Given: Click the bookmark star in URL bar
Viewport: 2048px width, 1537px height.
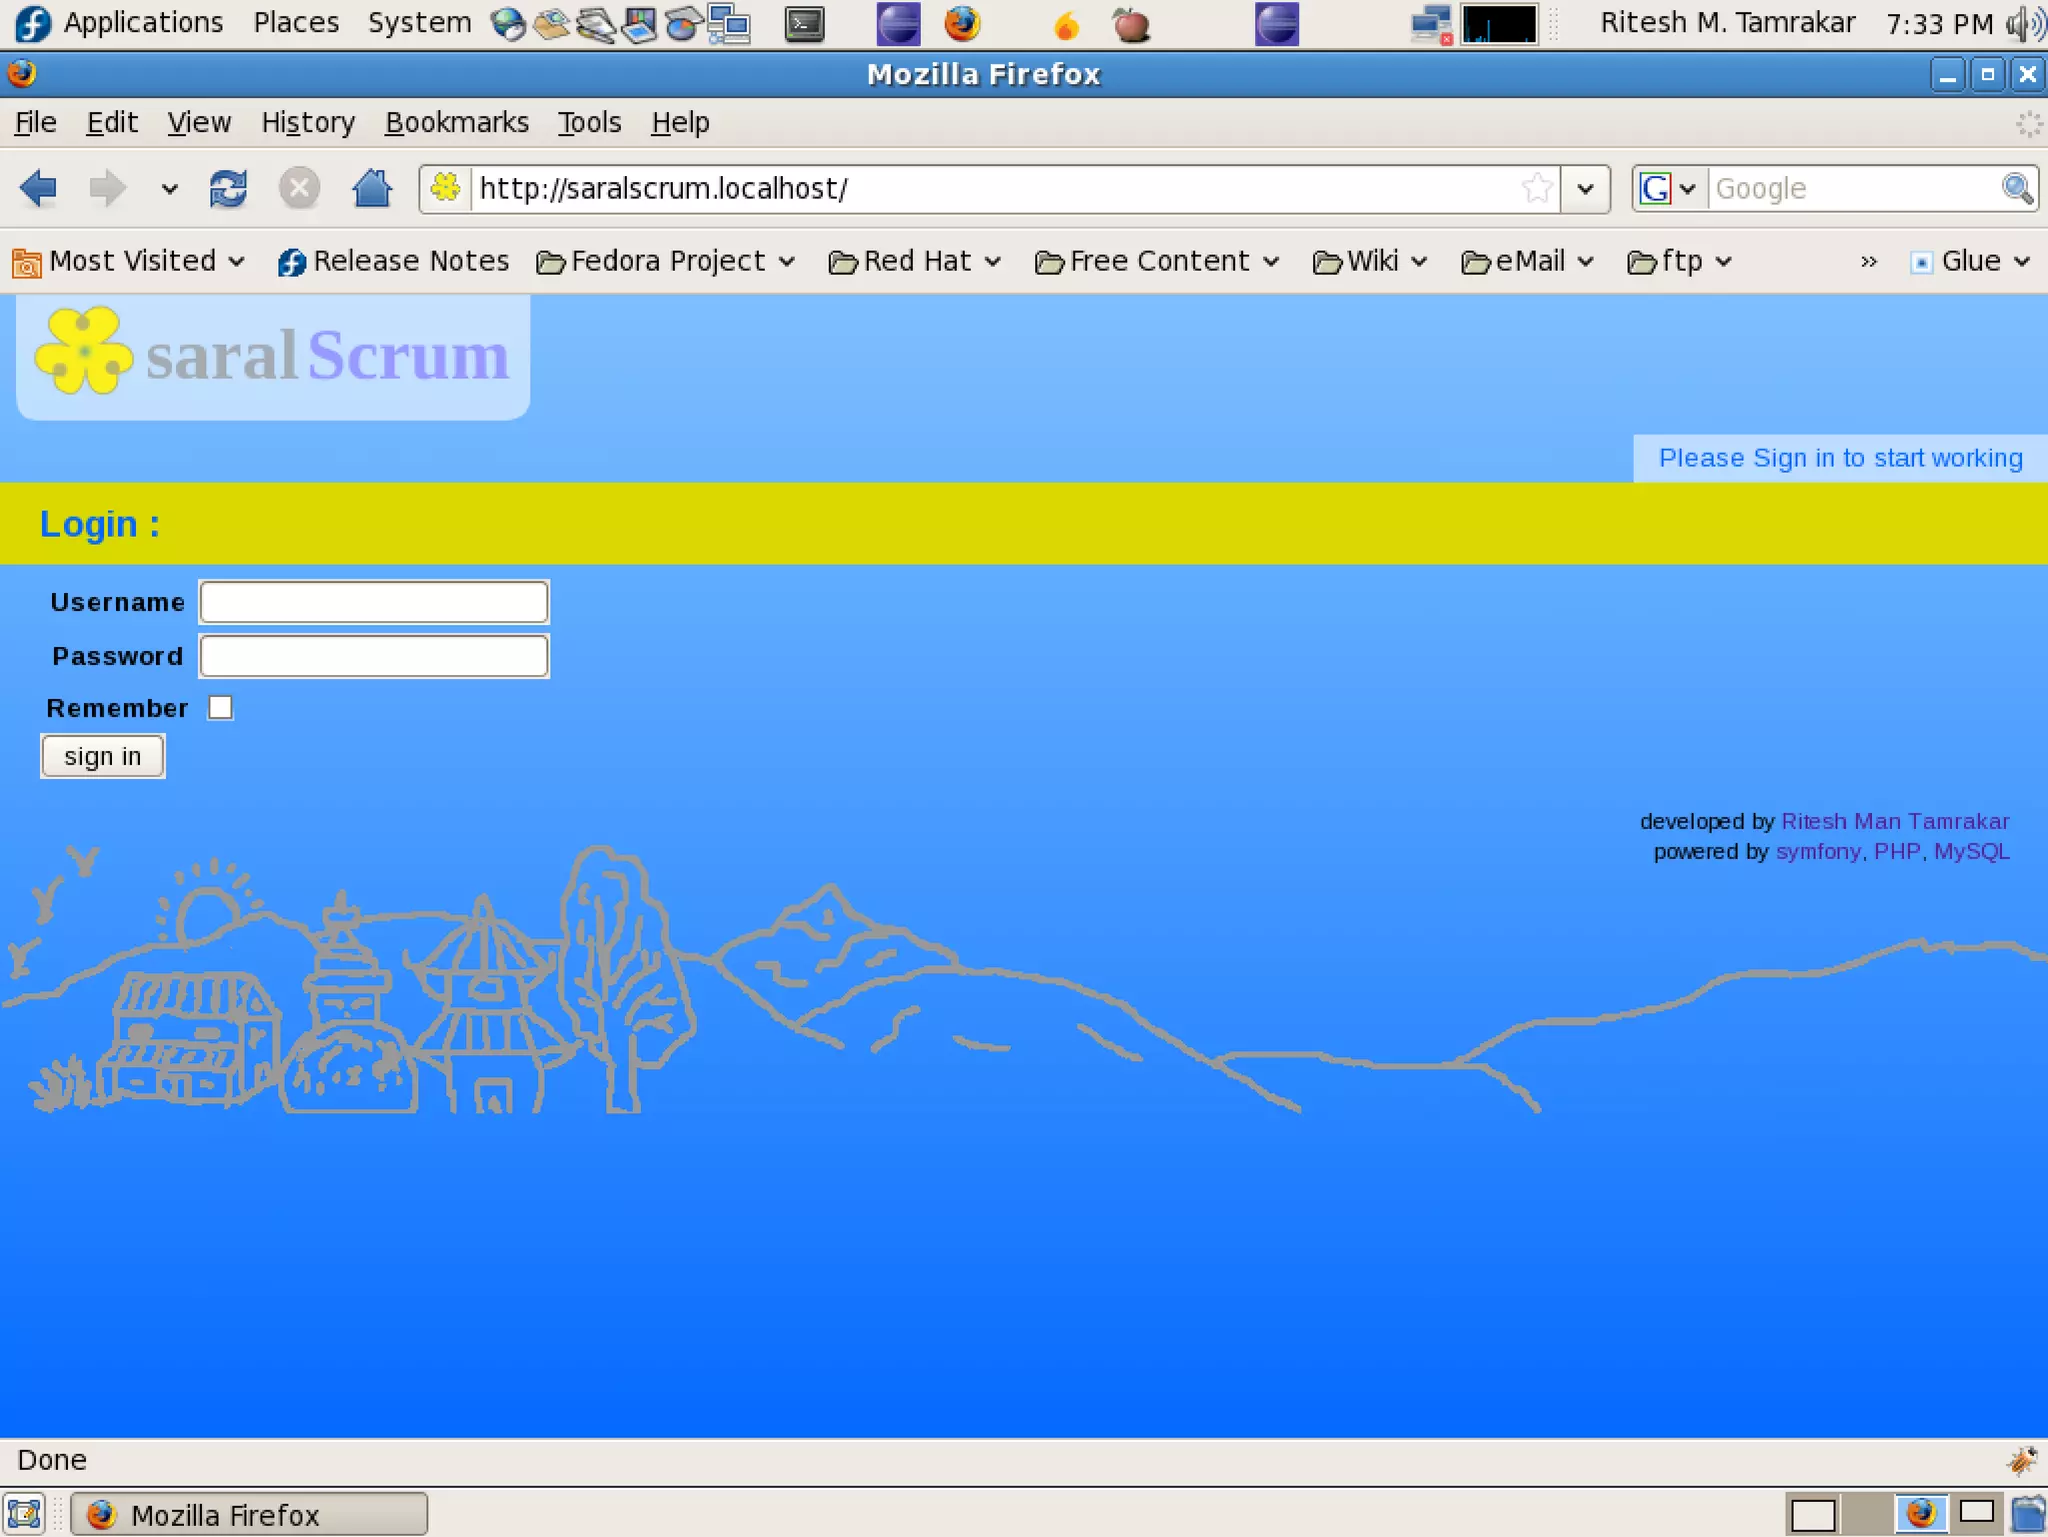Looking at the screenshot, I should click(x=1536, y=188).
